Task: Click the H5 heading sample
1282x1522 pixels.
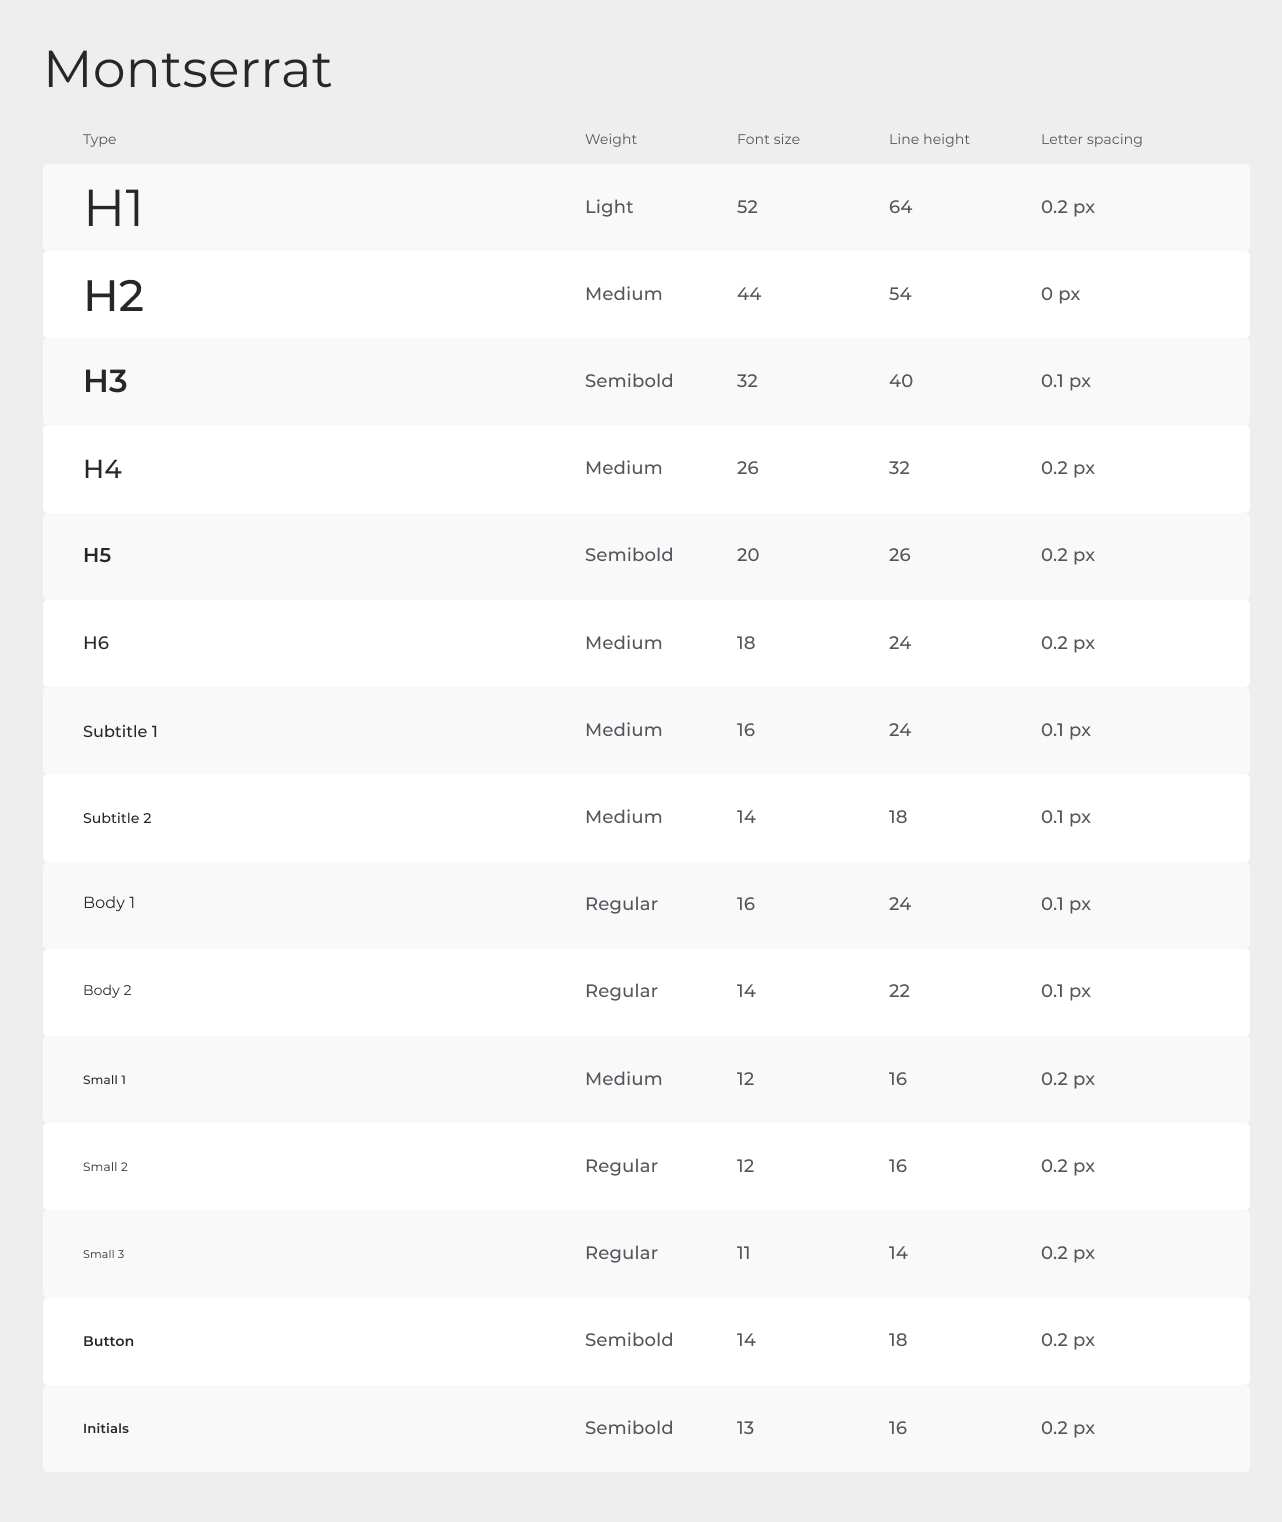Action: [x=97, y=555]
